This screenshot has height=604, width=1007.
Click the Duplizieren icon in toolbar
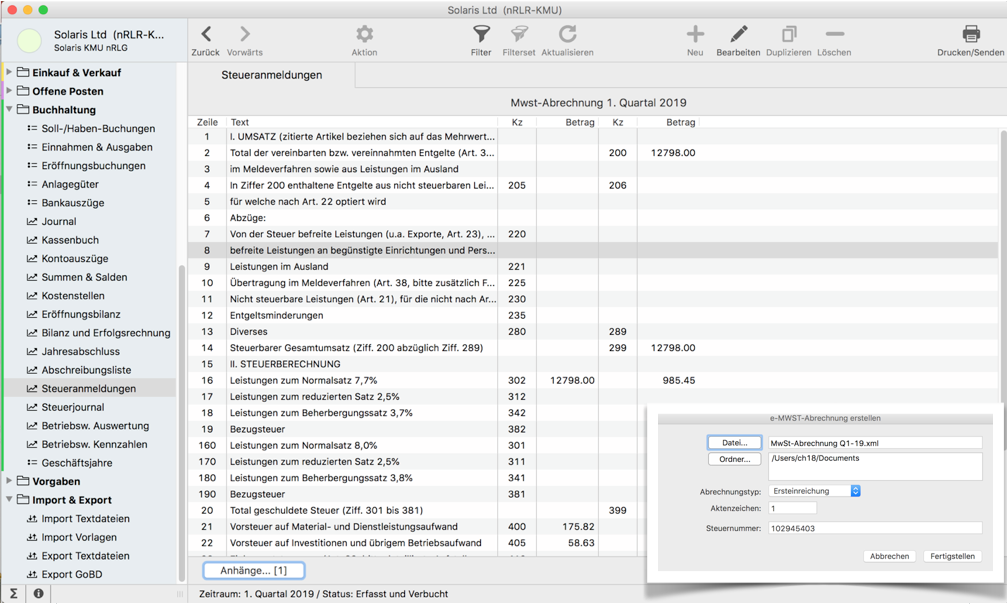[788, 35]
